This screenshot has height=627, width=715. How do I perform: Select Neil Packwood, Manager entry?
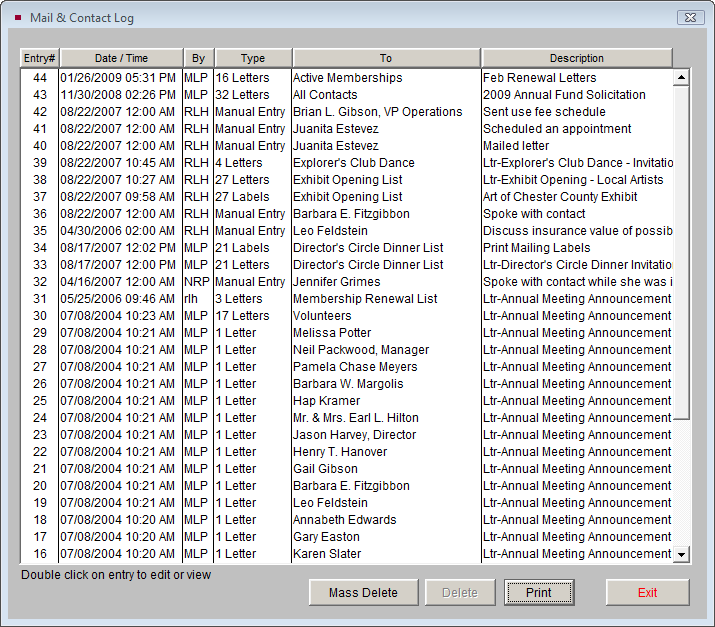347,350
